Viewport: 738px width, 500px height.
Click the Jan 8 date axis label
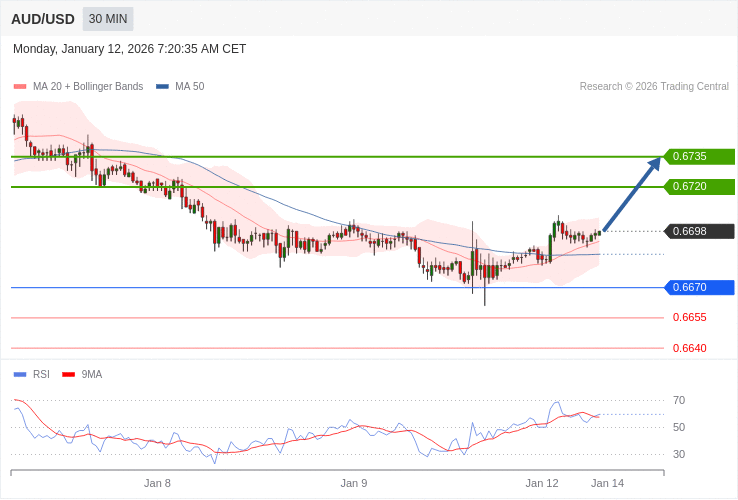click(x=157, y=483)
